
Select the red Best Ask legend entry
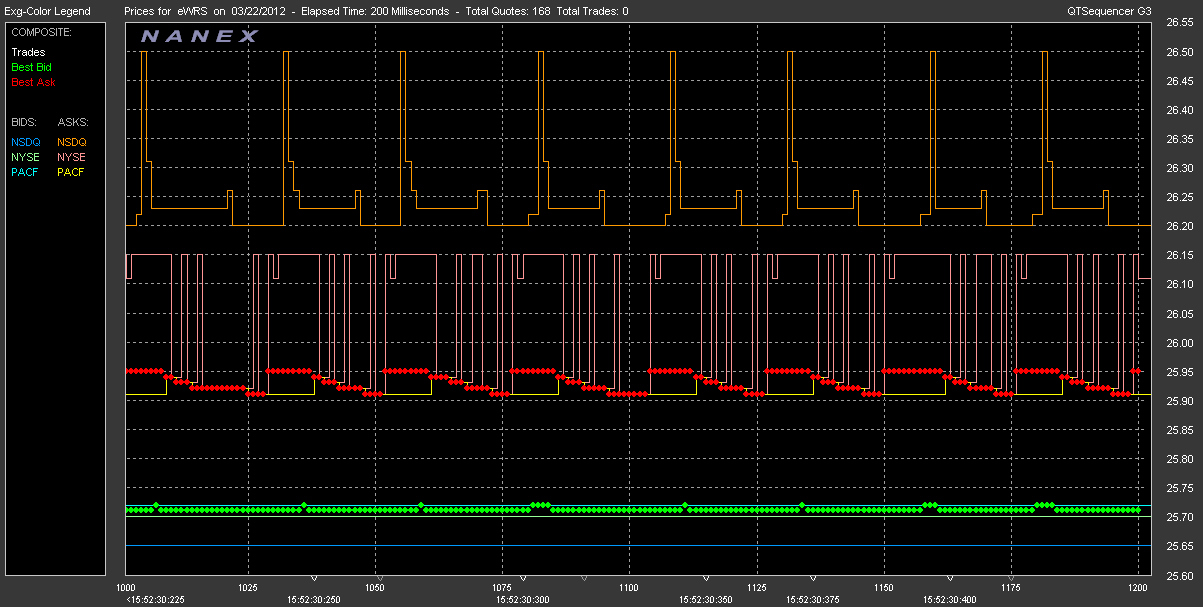point(34,82)
